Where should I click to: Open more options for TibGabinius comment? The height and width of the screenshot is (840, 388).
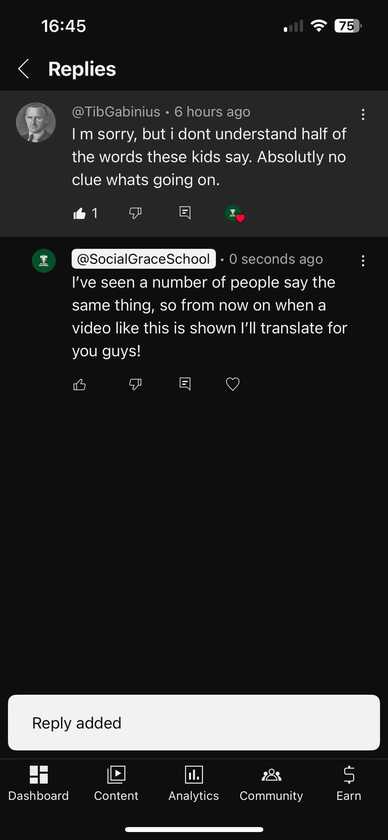(363, 114)
